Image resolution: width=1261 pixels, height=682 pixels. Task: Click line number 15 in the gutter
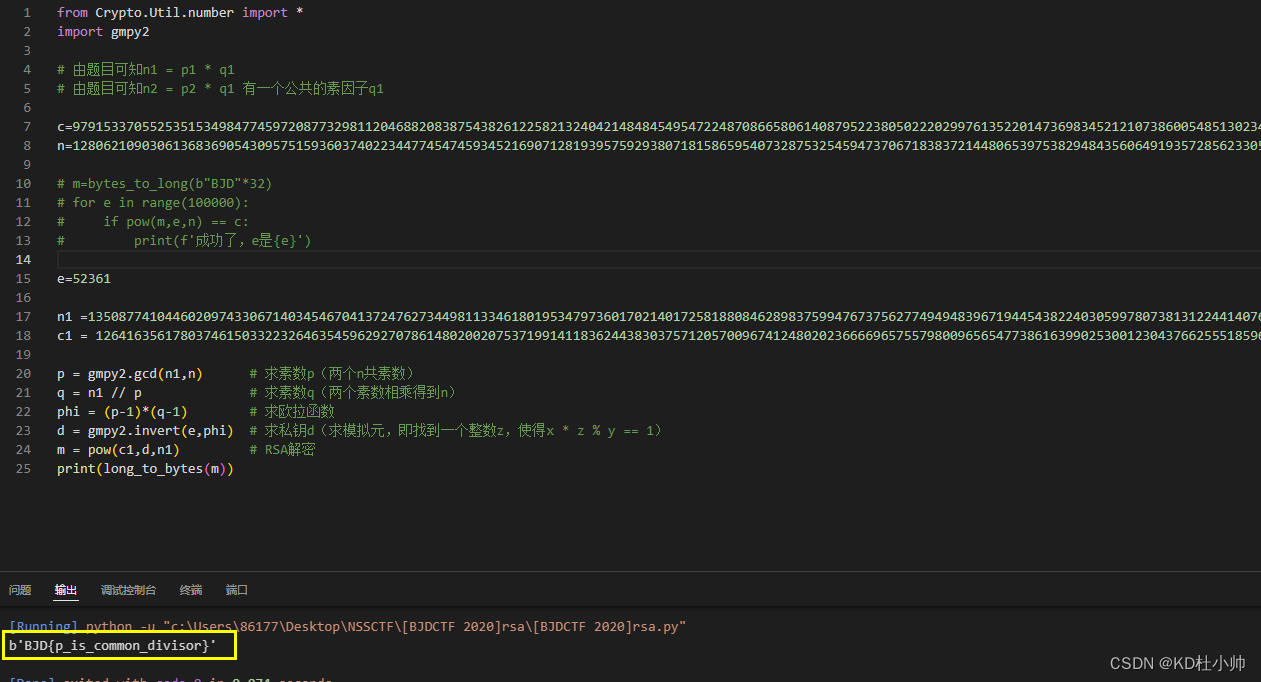click(26, 278)
